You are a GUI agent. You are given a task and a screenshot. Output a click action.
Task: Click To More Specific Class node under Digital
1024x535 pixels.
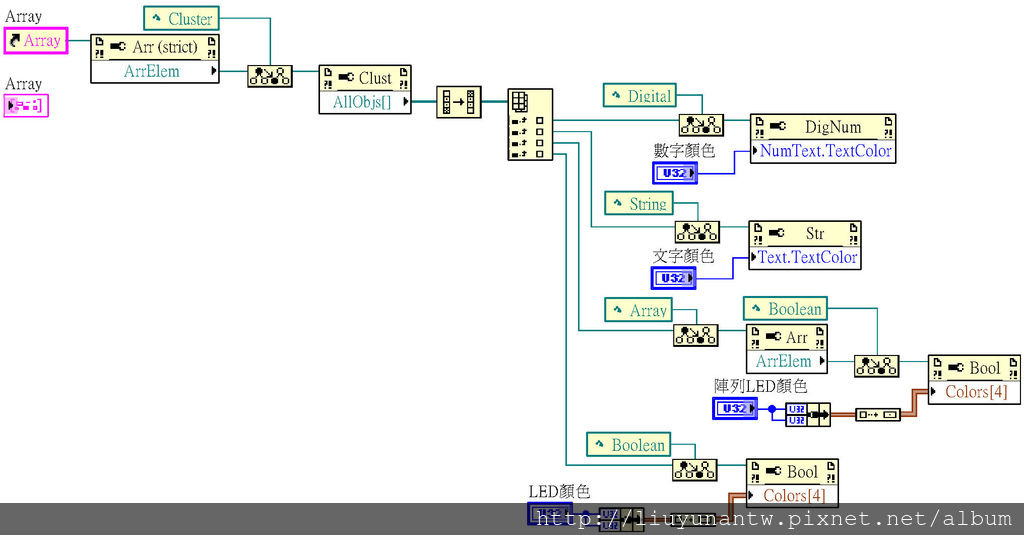click(x=701, y=124)
